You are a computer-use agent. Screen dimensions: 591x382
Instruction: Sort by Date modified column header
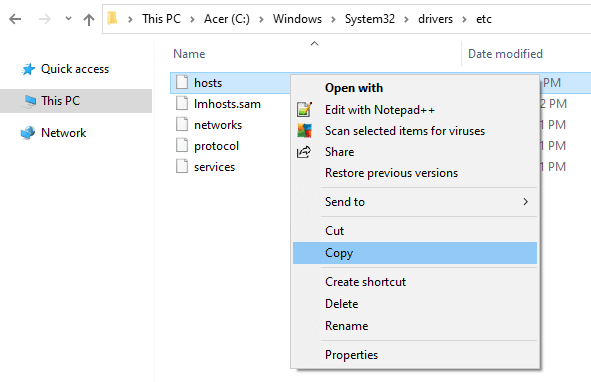[505, 54]
